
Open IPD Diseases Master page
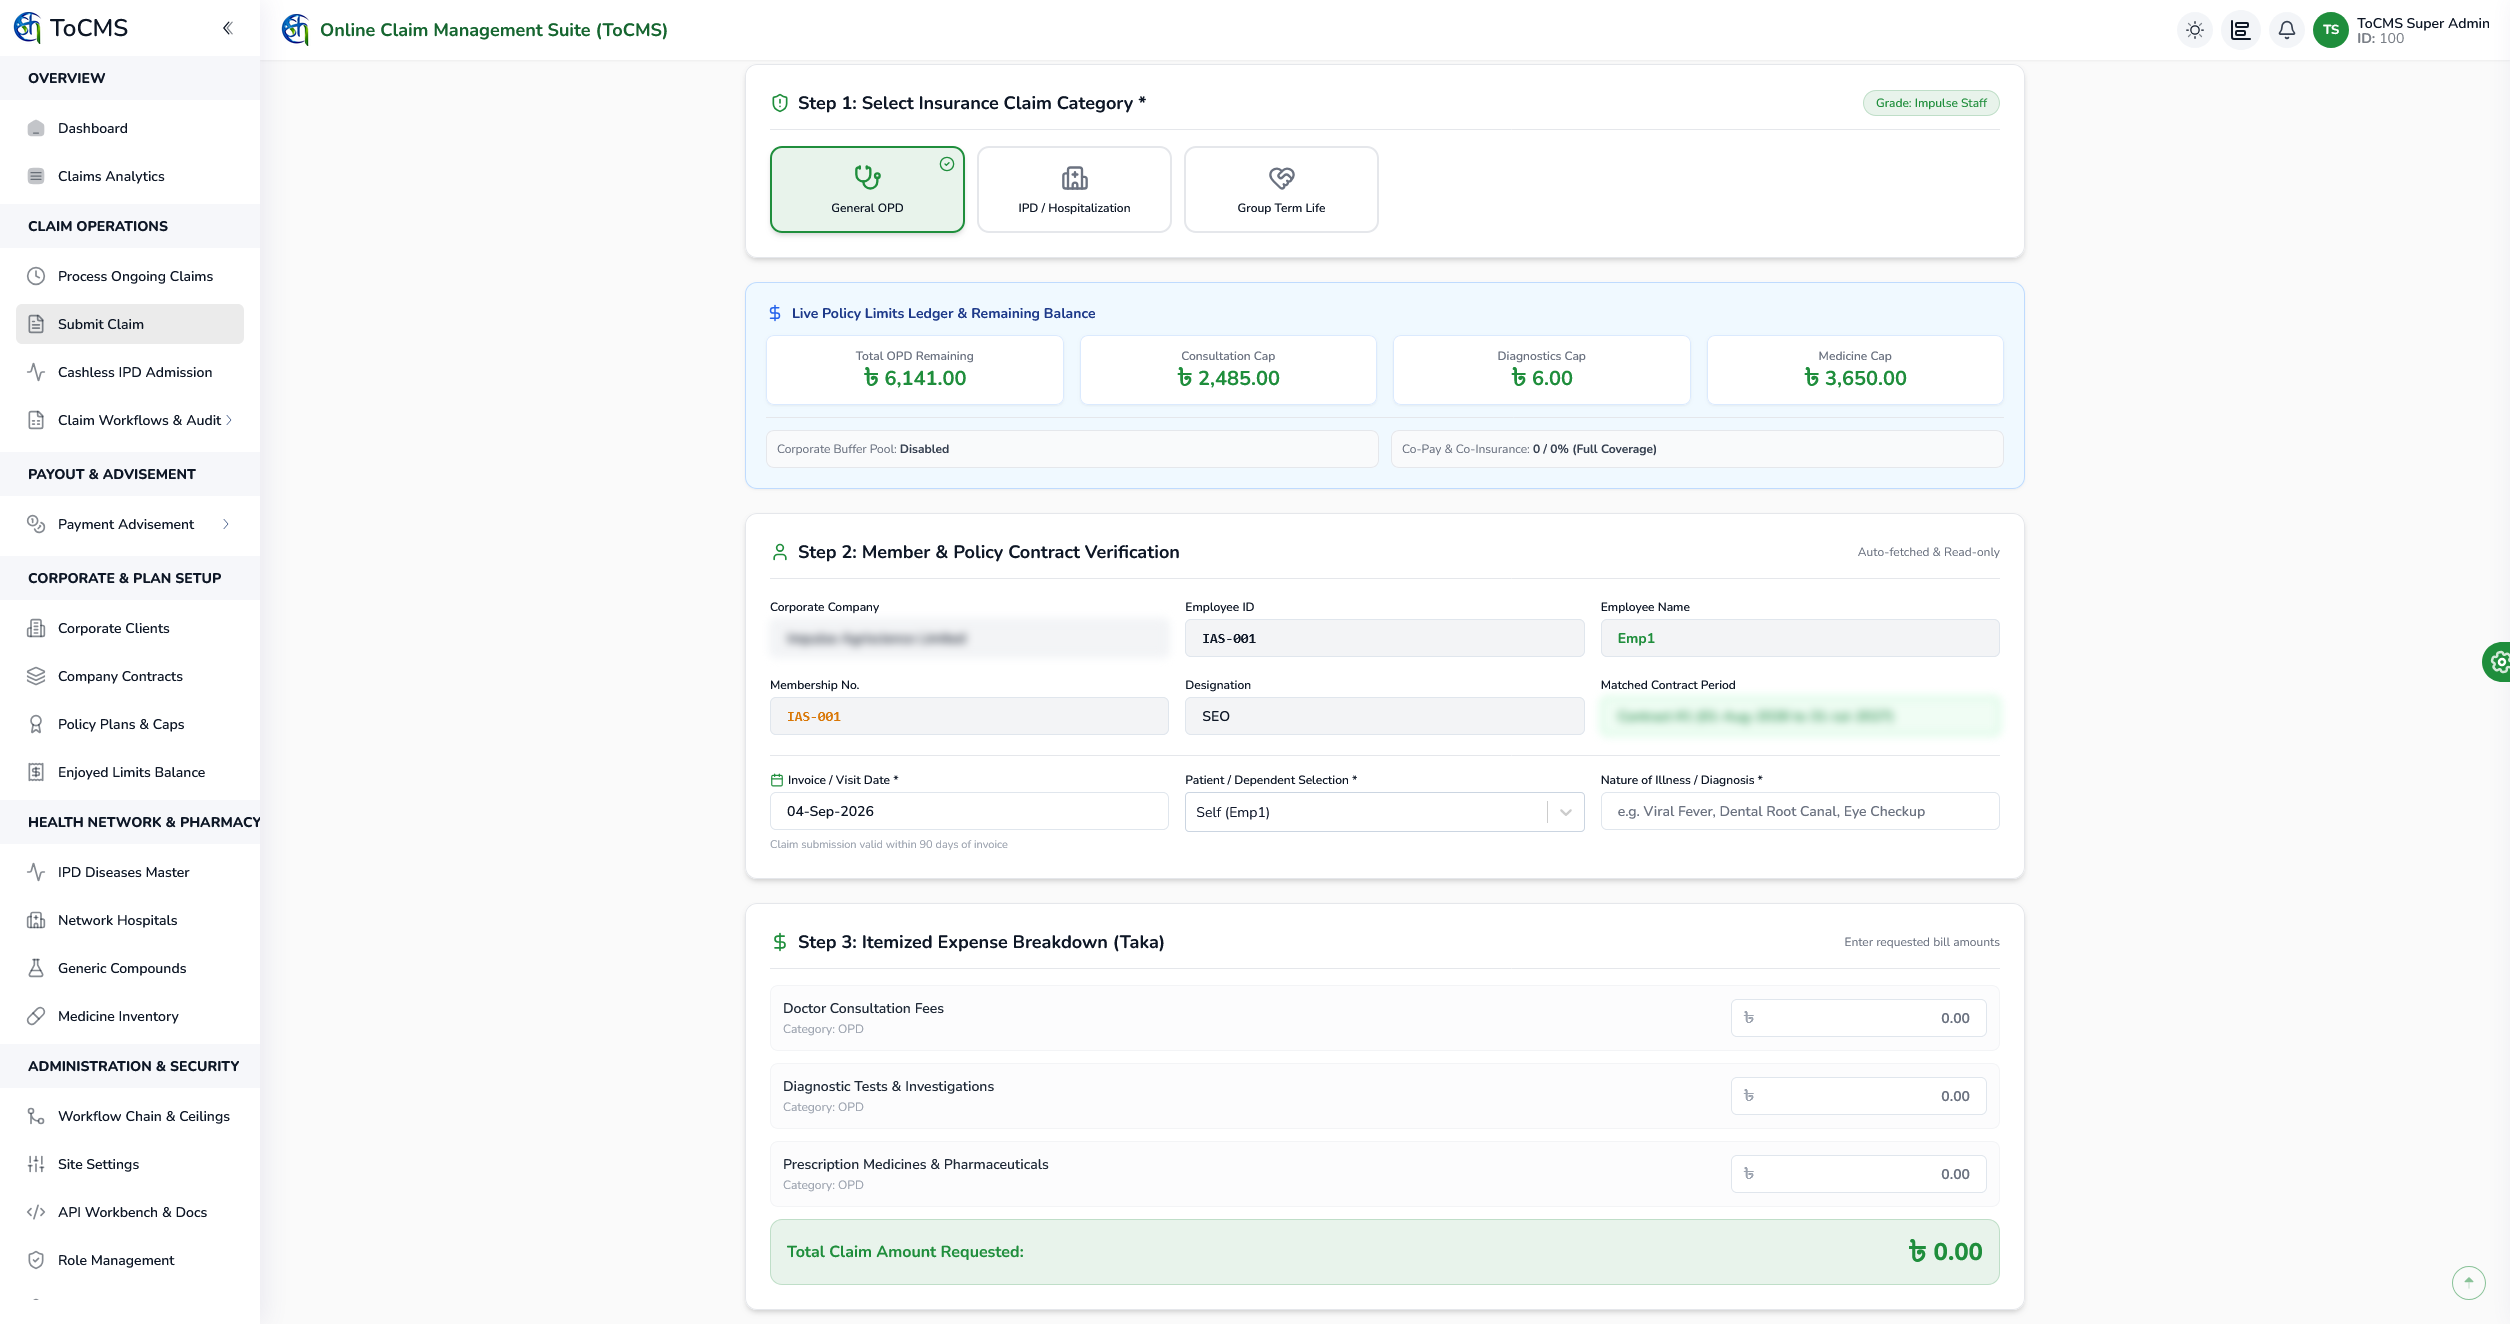click(x=130, y=872)
